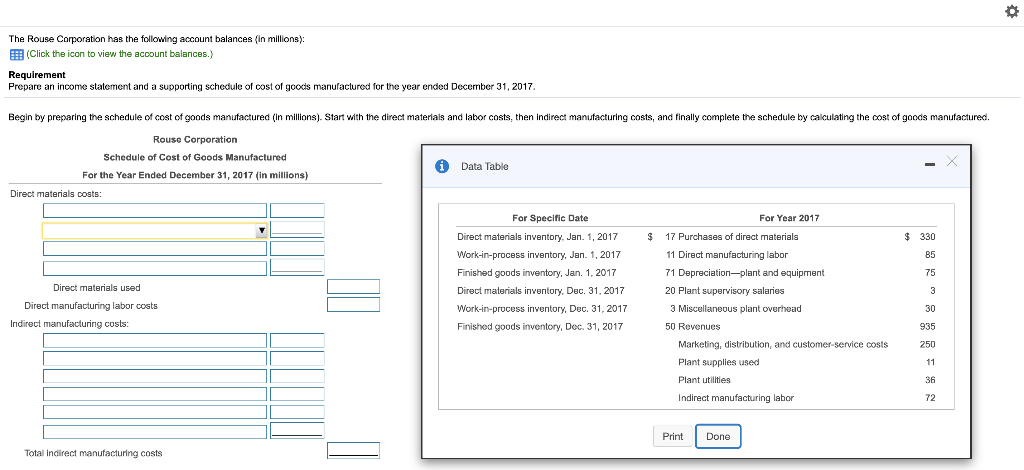Close the Data Table popup
Screen dimensions: 1024x470
tap(951, 162)
